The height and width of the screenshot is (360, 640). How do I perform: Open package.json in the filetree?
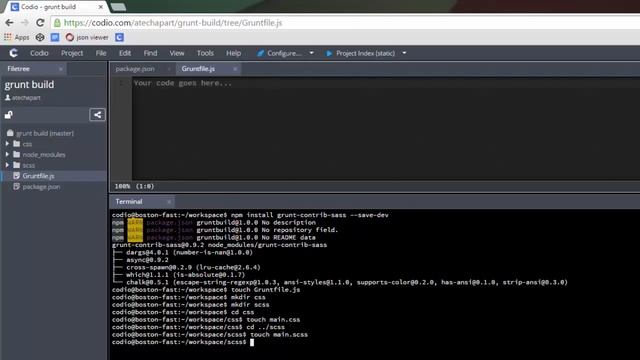coord(41,187)
